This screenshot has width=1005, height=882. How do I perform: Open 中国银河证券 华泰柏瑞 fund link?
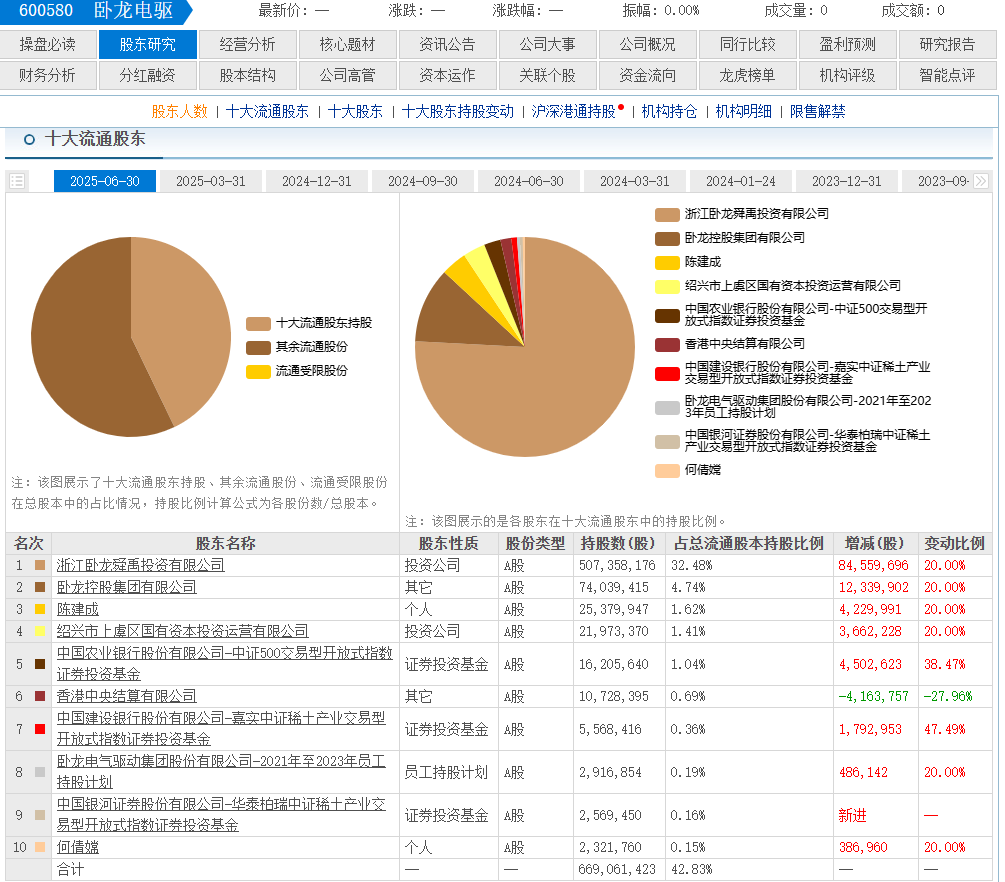point(221,815)
